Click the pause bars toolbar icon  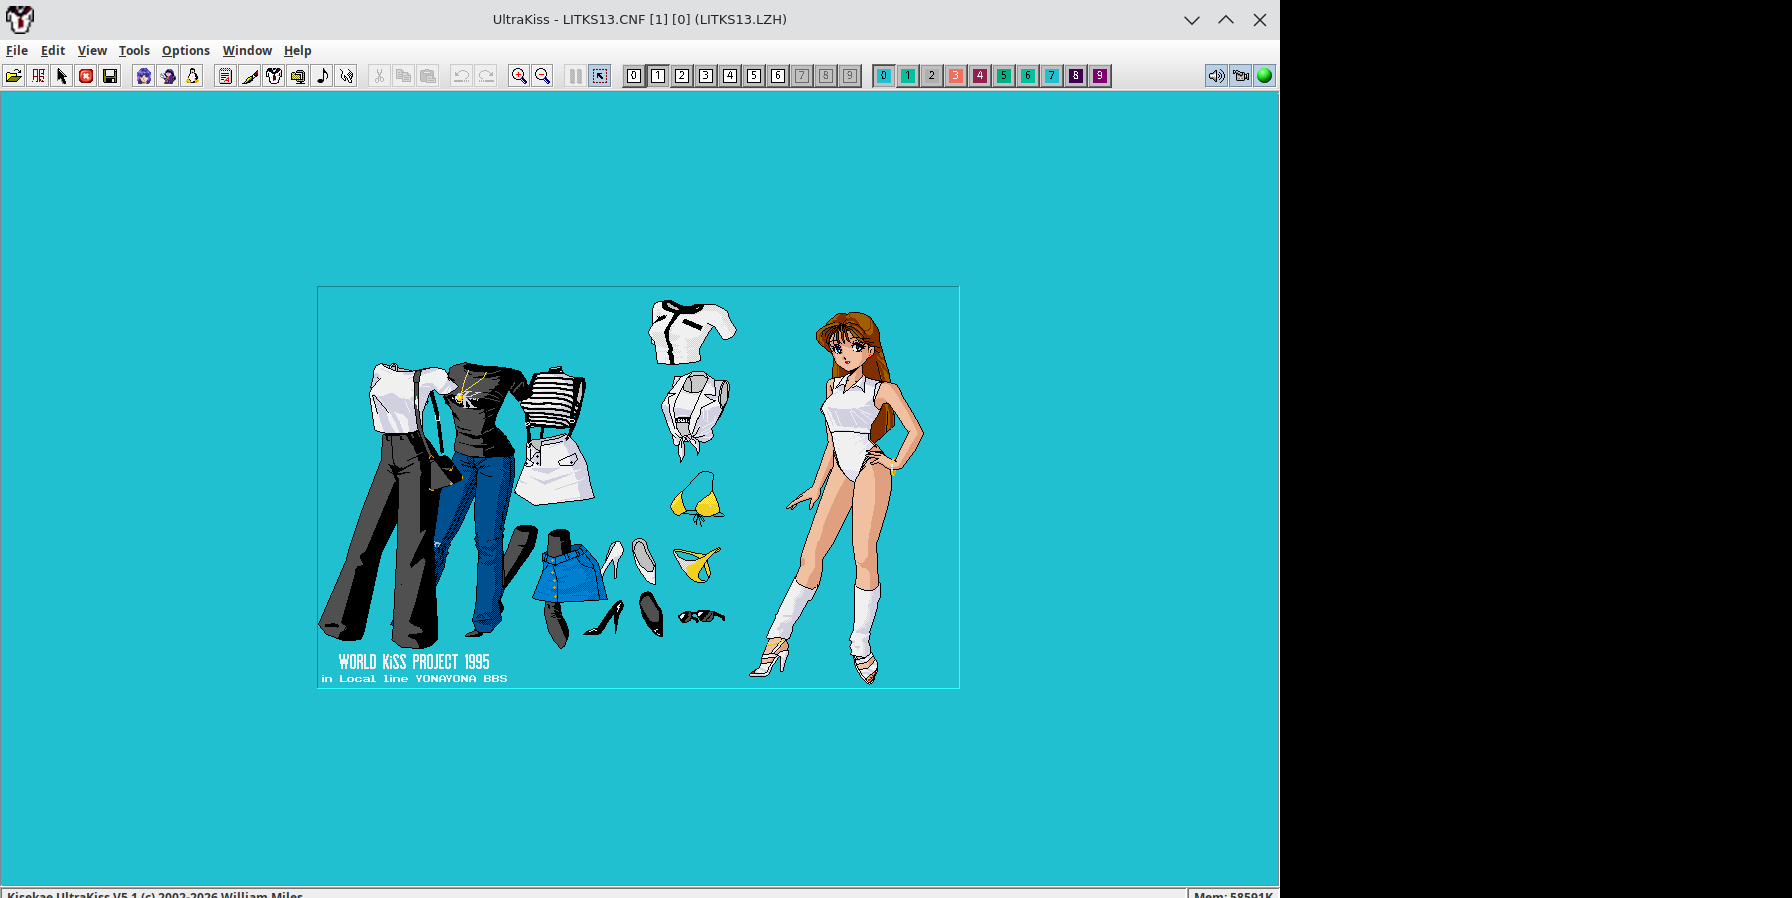click(x=576, y=76)
